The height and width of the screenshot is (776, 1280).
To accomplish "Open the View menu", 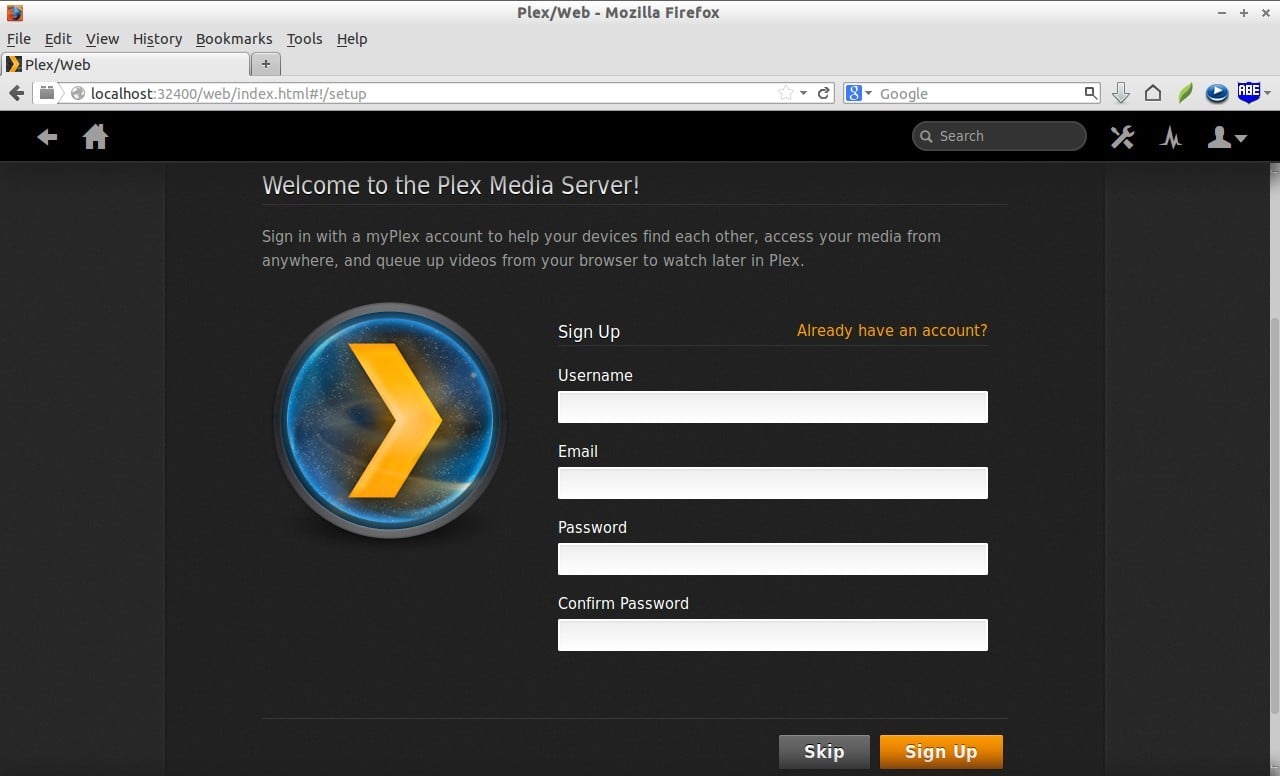I will coord(102,39).
